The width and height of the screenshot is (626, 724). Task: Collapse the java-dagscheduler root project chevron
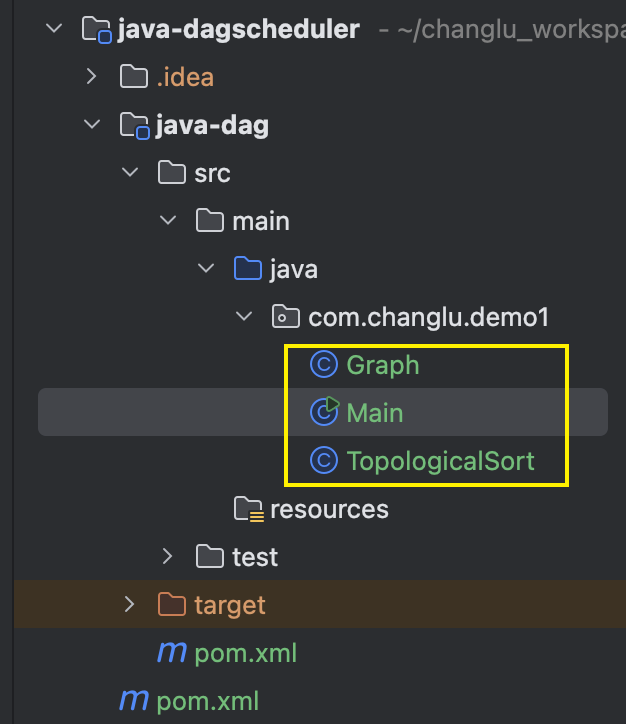pos(54,29)
